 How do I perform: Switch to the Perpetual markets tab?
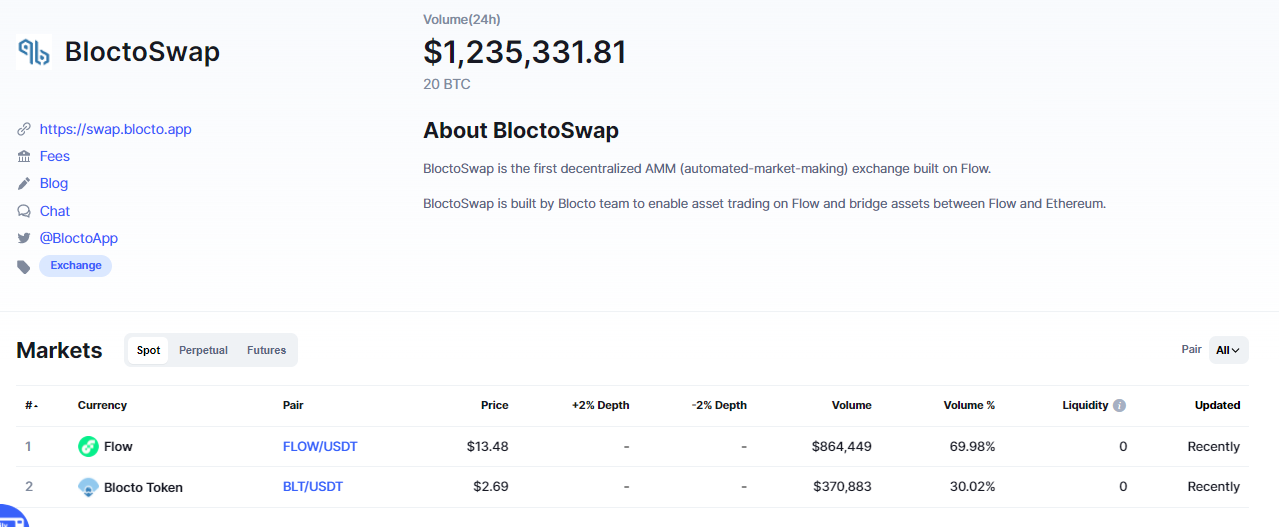click(x=203, y=350)
